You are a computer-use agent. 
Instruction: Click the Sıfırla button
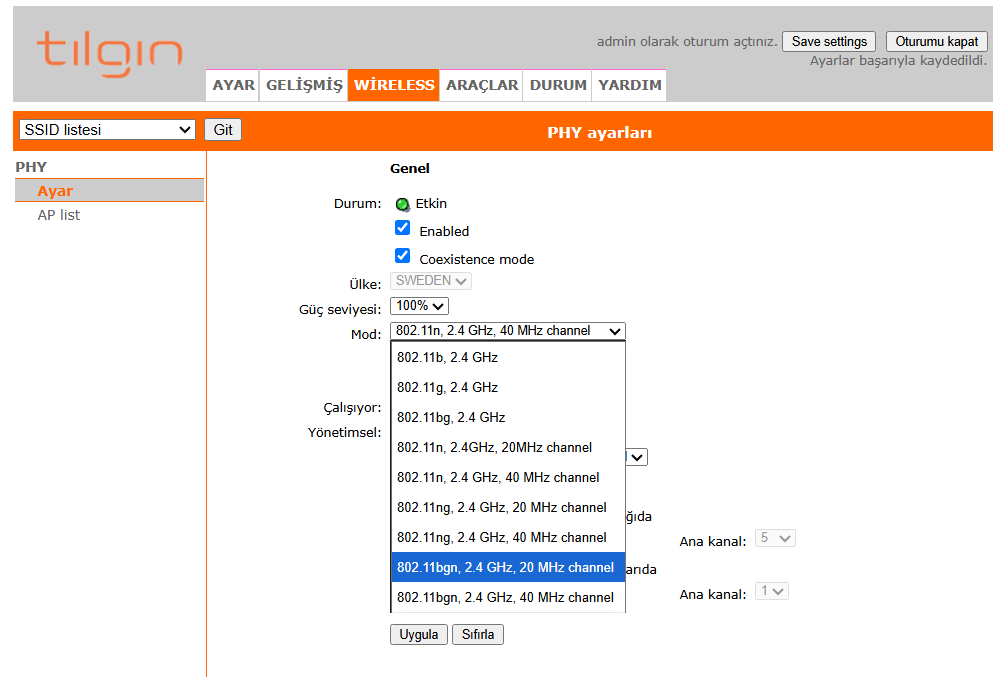478,635
